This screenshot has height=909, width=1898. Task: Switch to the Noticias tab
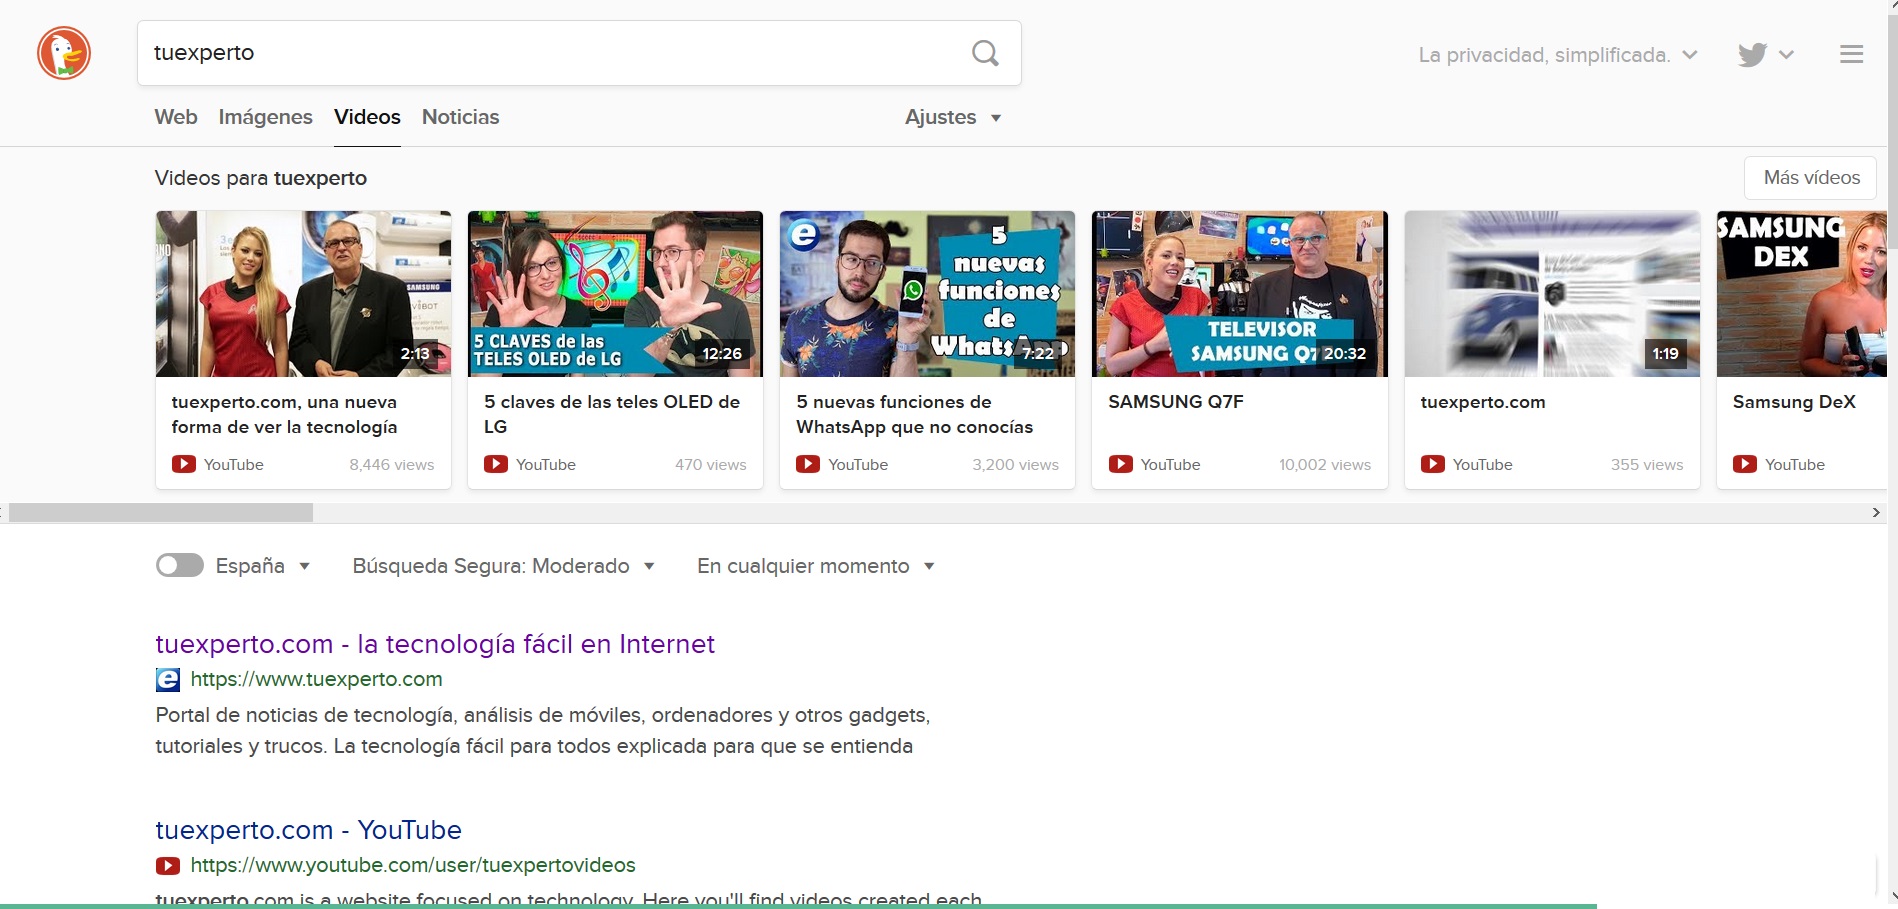(460, 117)
